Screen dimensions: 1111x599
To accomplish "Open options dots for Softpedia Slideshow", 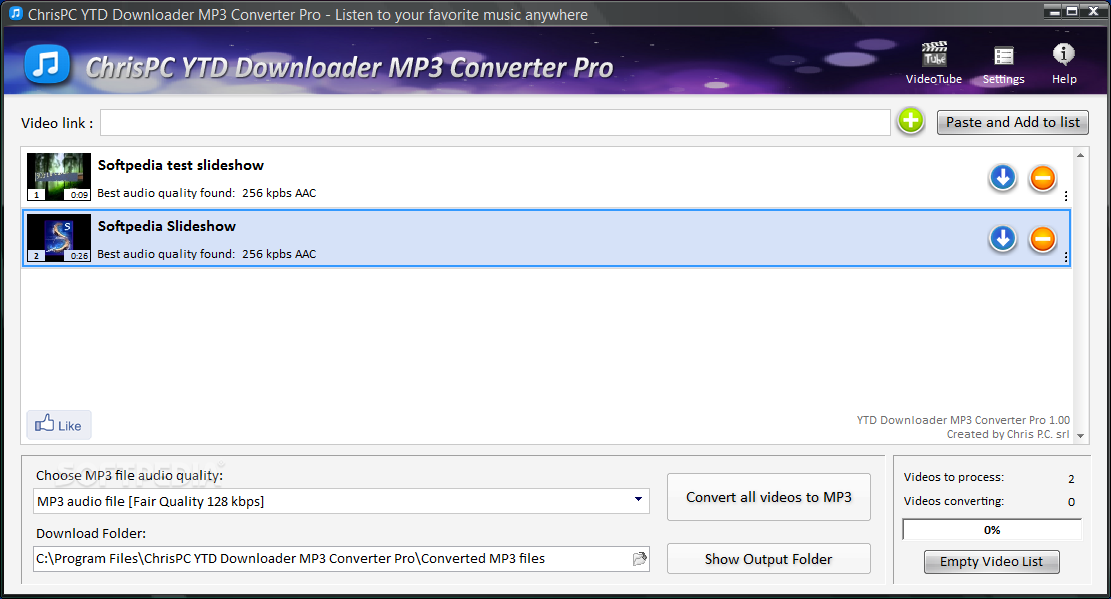I will 1066,257.
